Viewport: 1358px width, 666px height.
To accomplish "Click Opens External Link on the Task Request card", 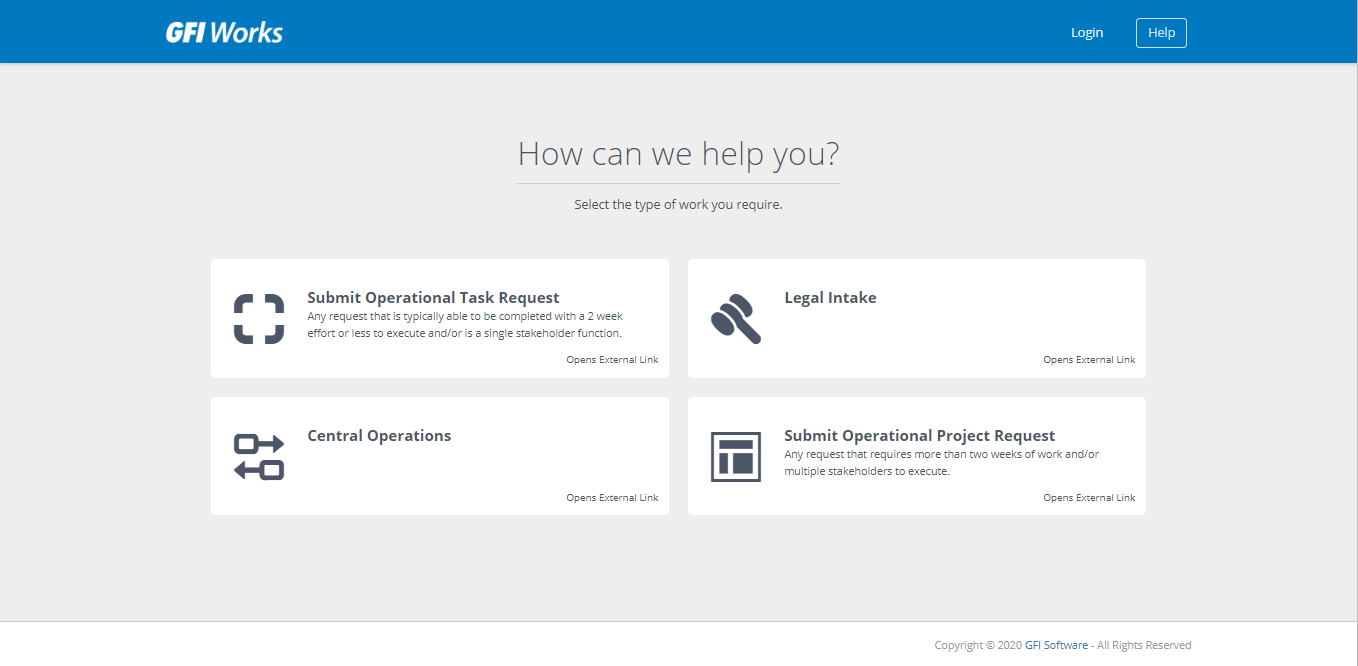I will [612, 360].
